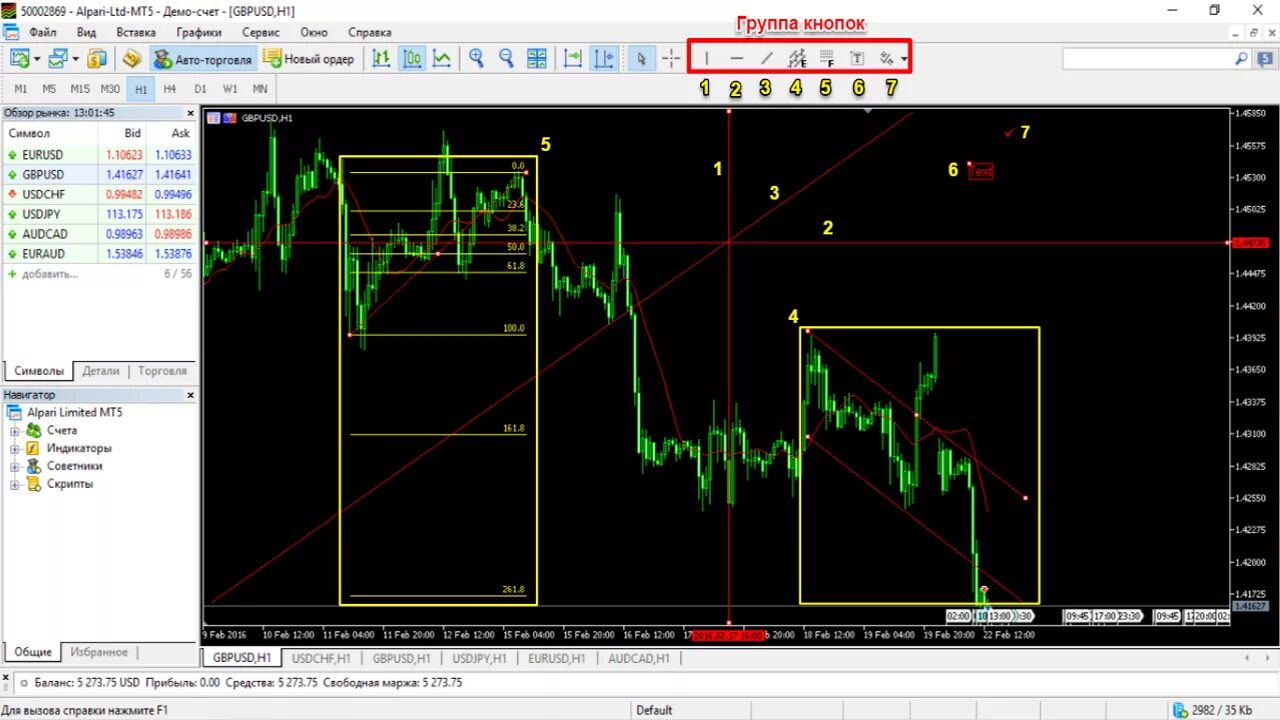Select the cursor arrow tool
This screenshot has width=1280, height=720.
642,59
